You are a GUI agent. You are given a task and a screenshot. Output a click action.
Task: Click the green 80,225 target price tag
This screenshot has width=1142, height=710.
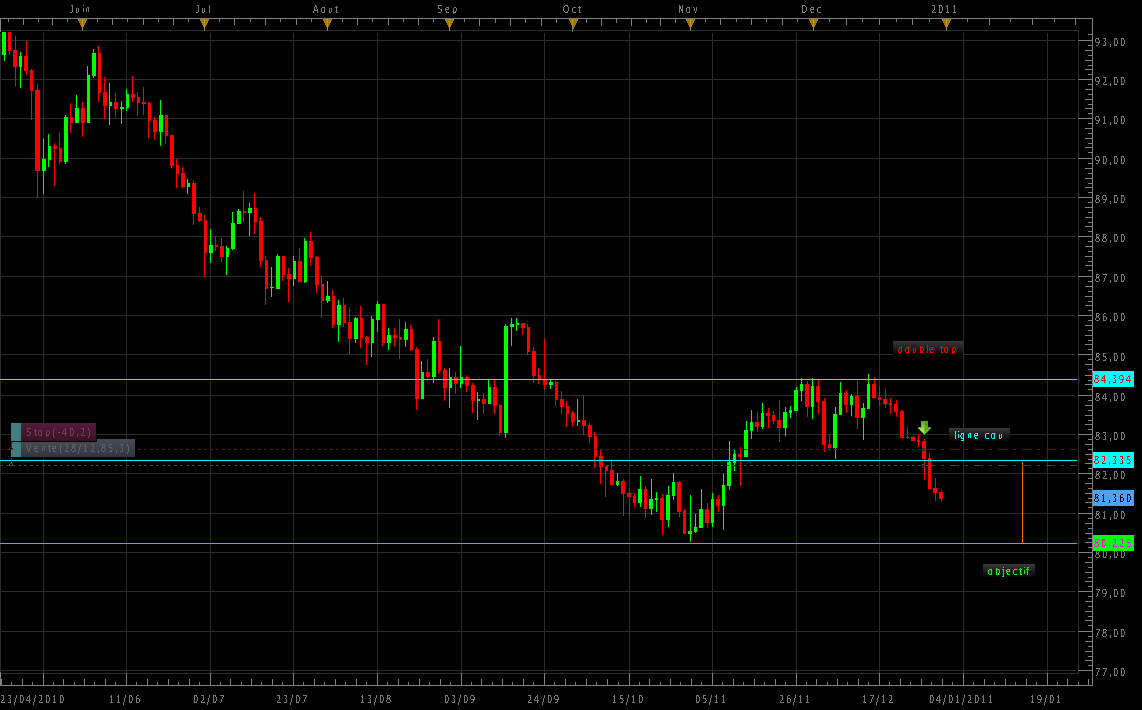coord(1113,543)
